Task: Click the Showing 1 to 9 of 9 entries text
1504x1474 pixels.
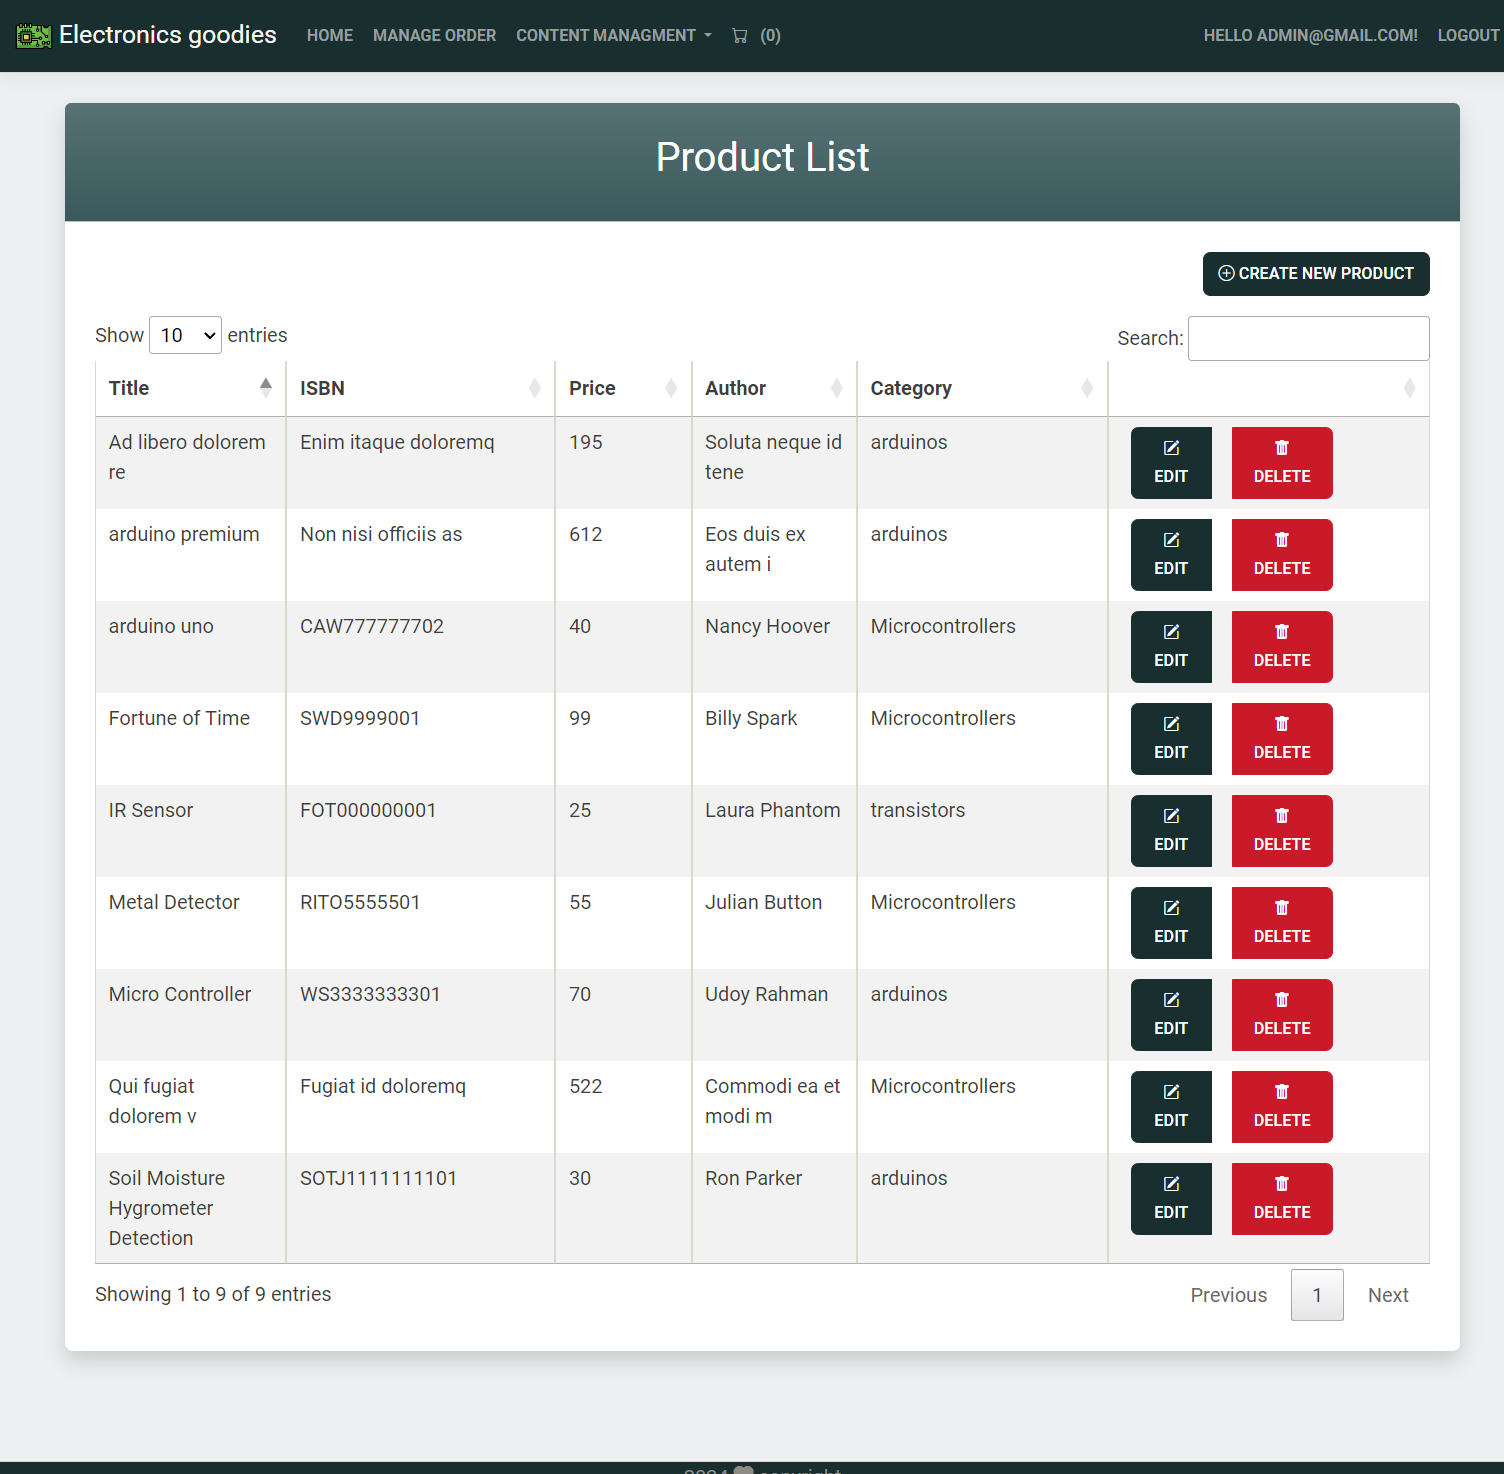Action: (x=213, y=1294)
